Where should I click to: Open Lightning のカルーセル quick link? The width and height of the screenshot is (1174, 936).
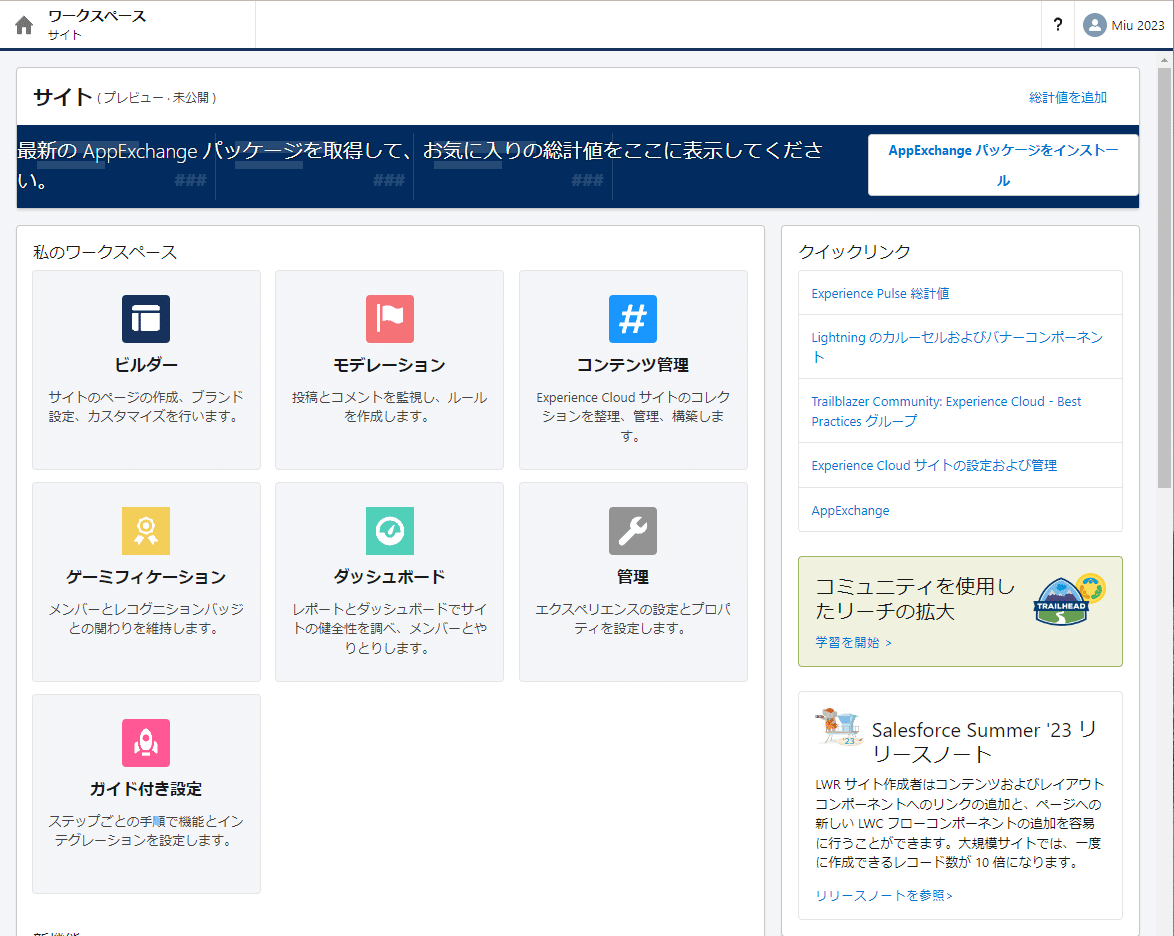coord(957,347)
